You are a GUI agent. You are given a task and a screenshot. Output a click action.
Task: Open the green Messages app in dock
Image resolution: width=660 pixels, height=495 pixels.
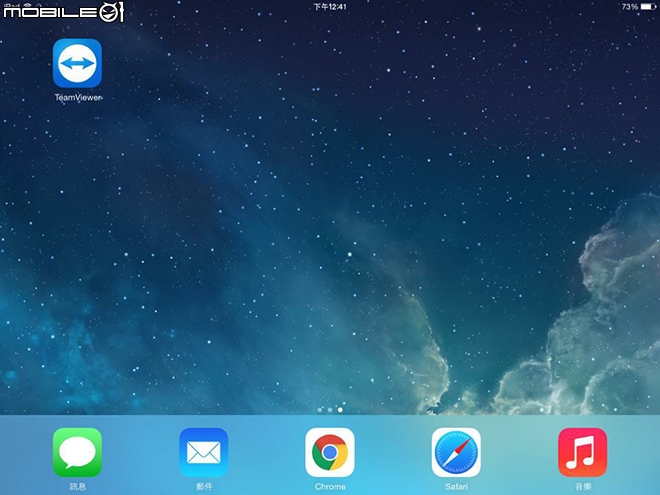point(77,452)
